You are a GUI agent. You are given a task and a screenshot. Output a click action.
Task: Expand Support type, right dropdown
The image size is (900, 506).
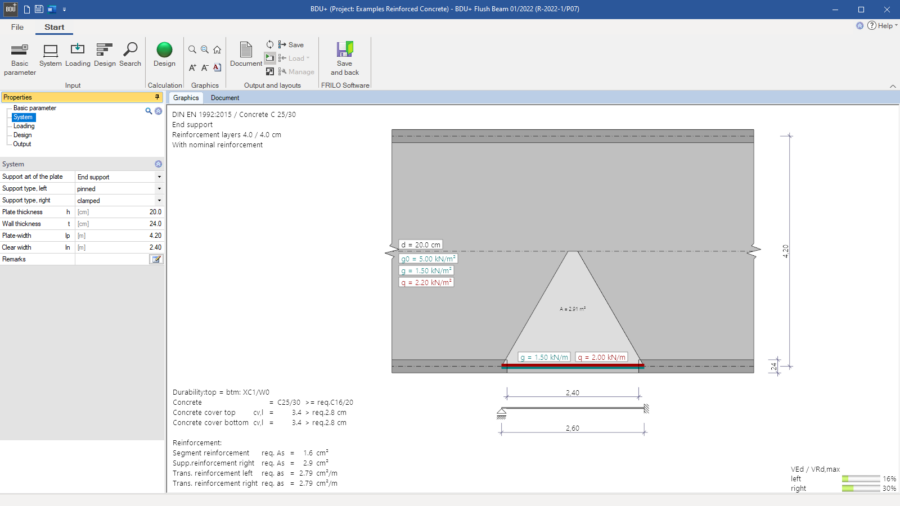159,200
